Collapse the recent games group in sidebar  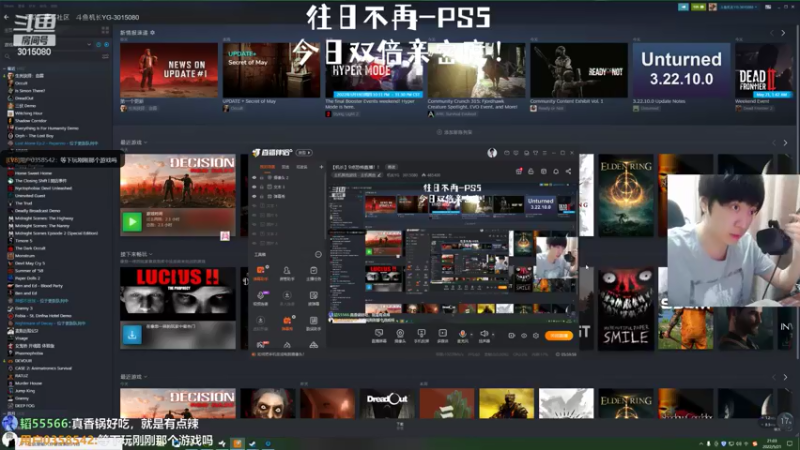pos(5,68)
